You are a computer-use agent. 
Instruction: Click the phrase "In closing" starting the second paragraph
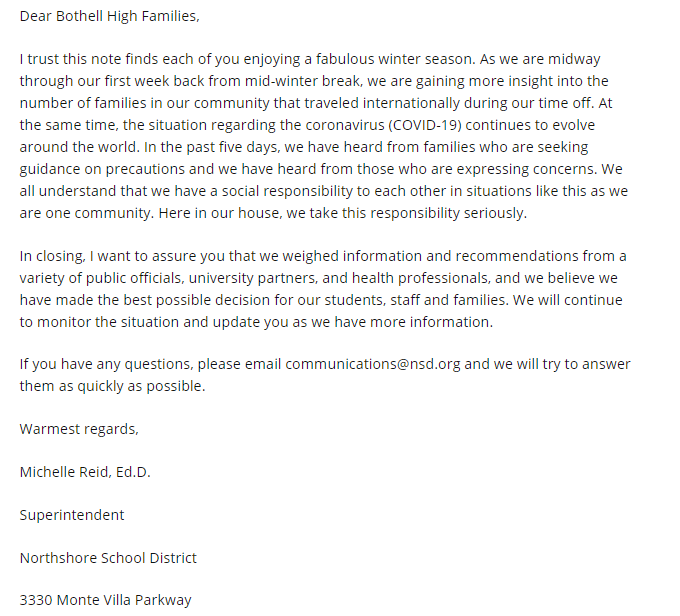[x=51, y=256]
